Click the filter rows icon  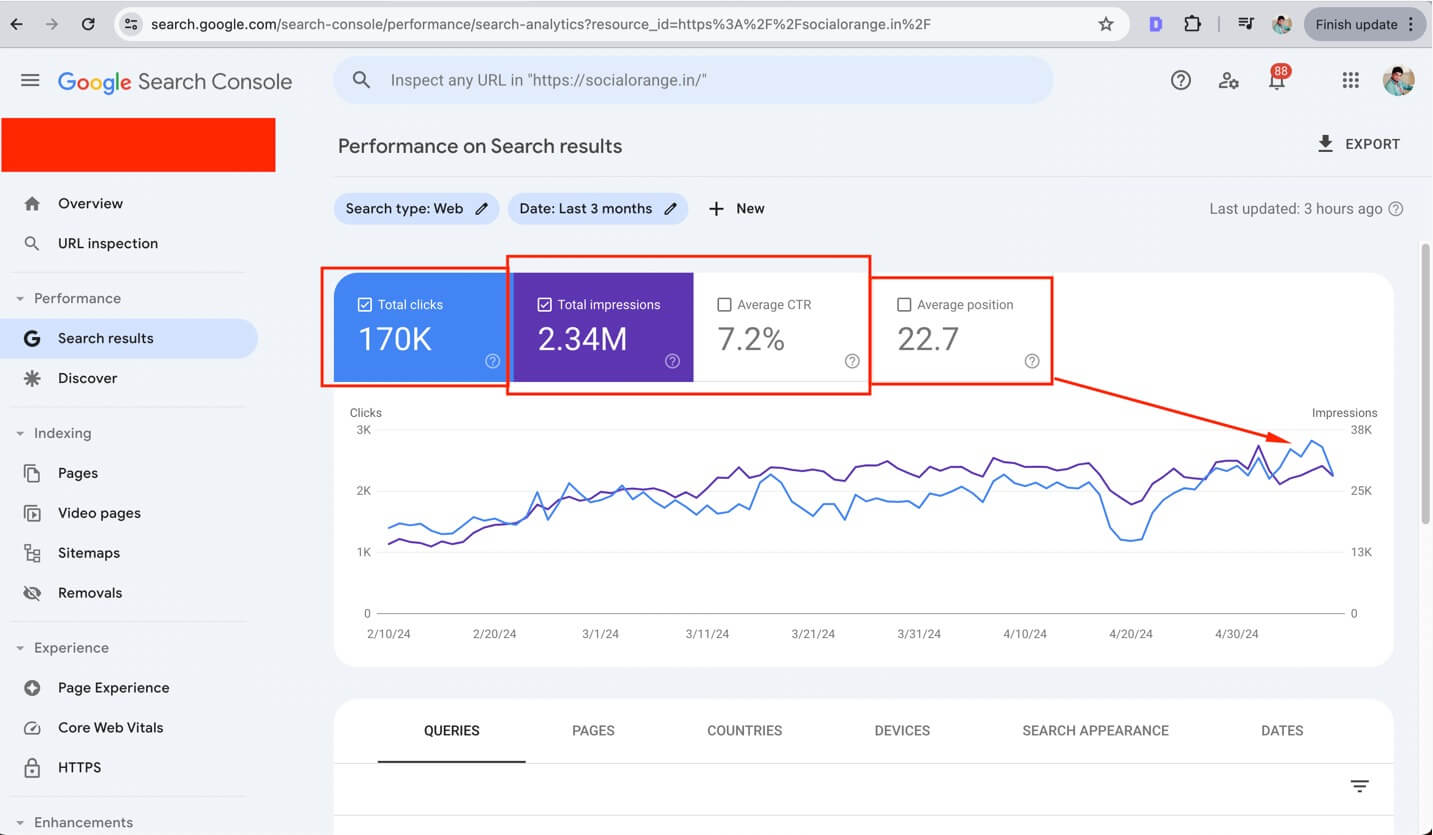(x=1359, y=787)
